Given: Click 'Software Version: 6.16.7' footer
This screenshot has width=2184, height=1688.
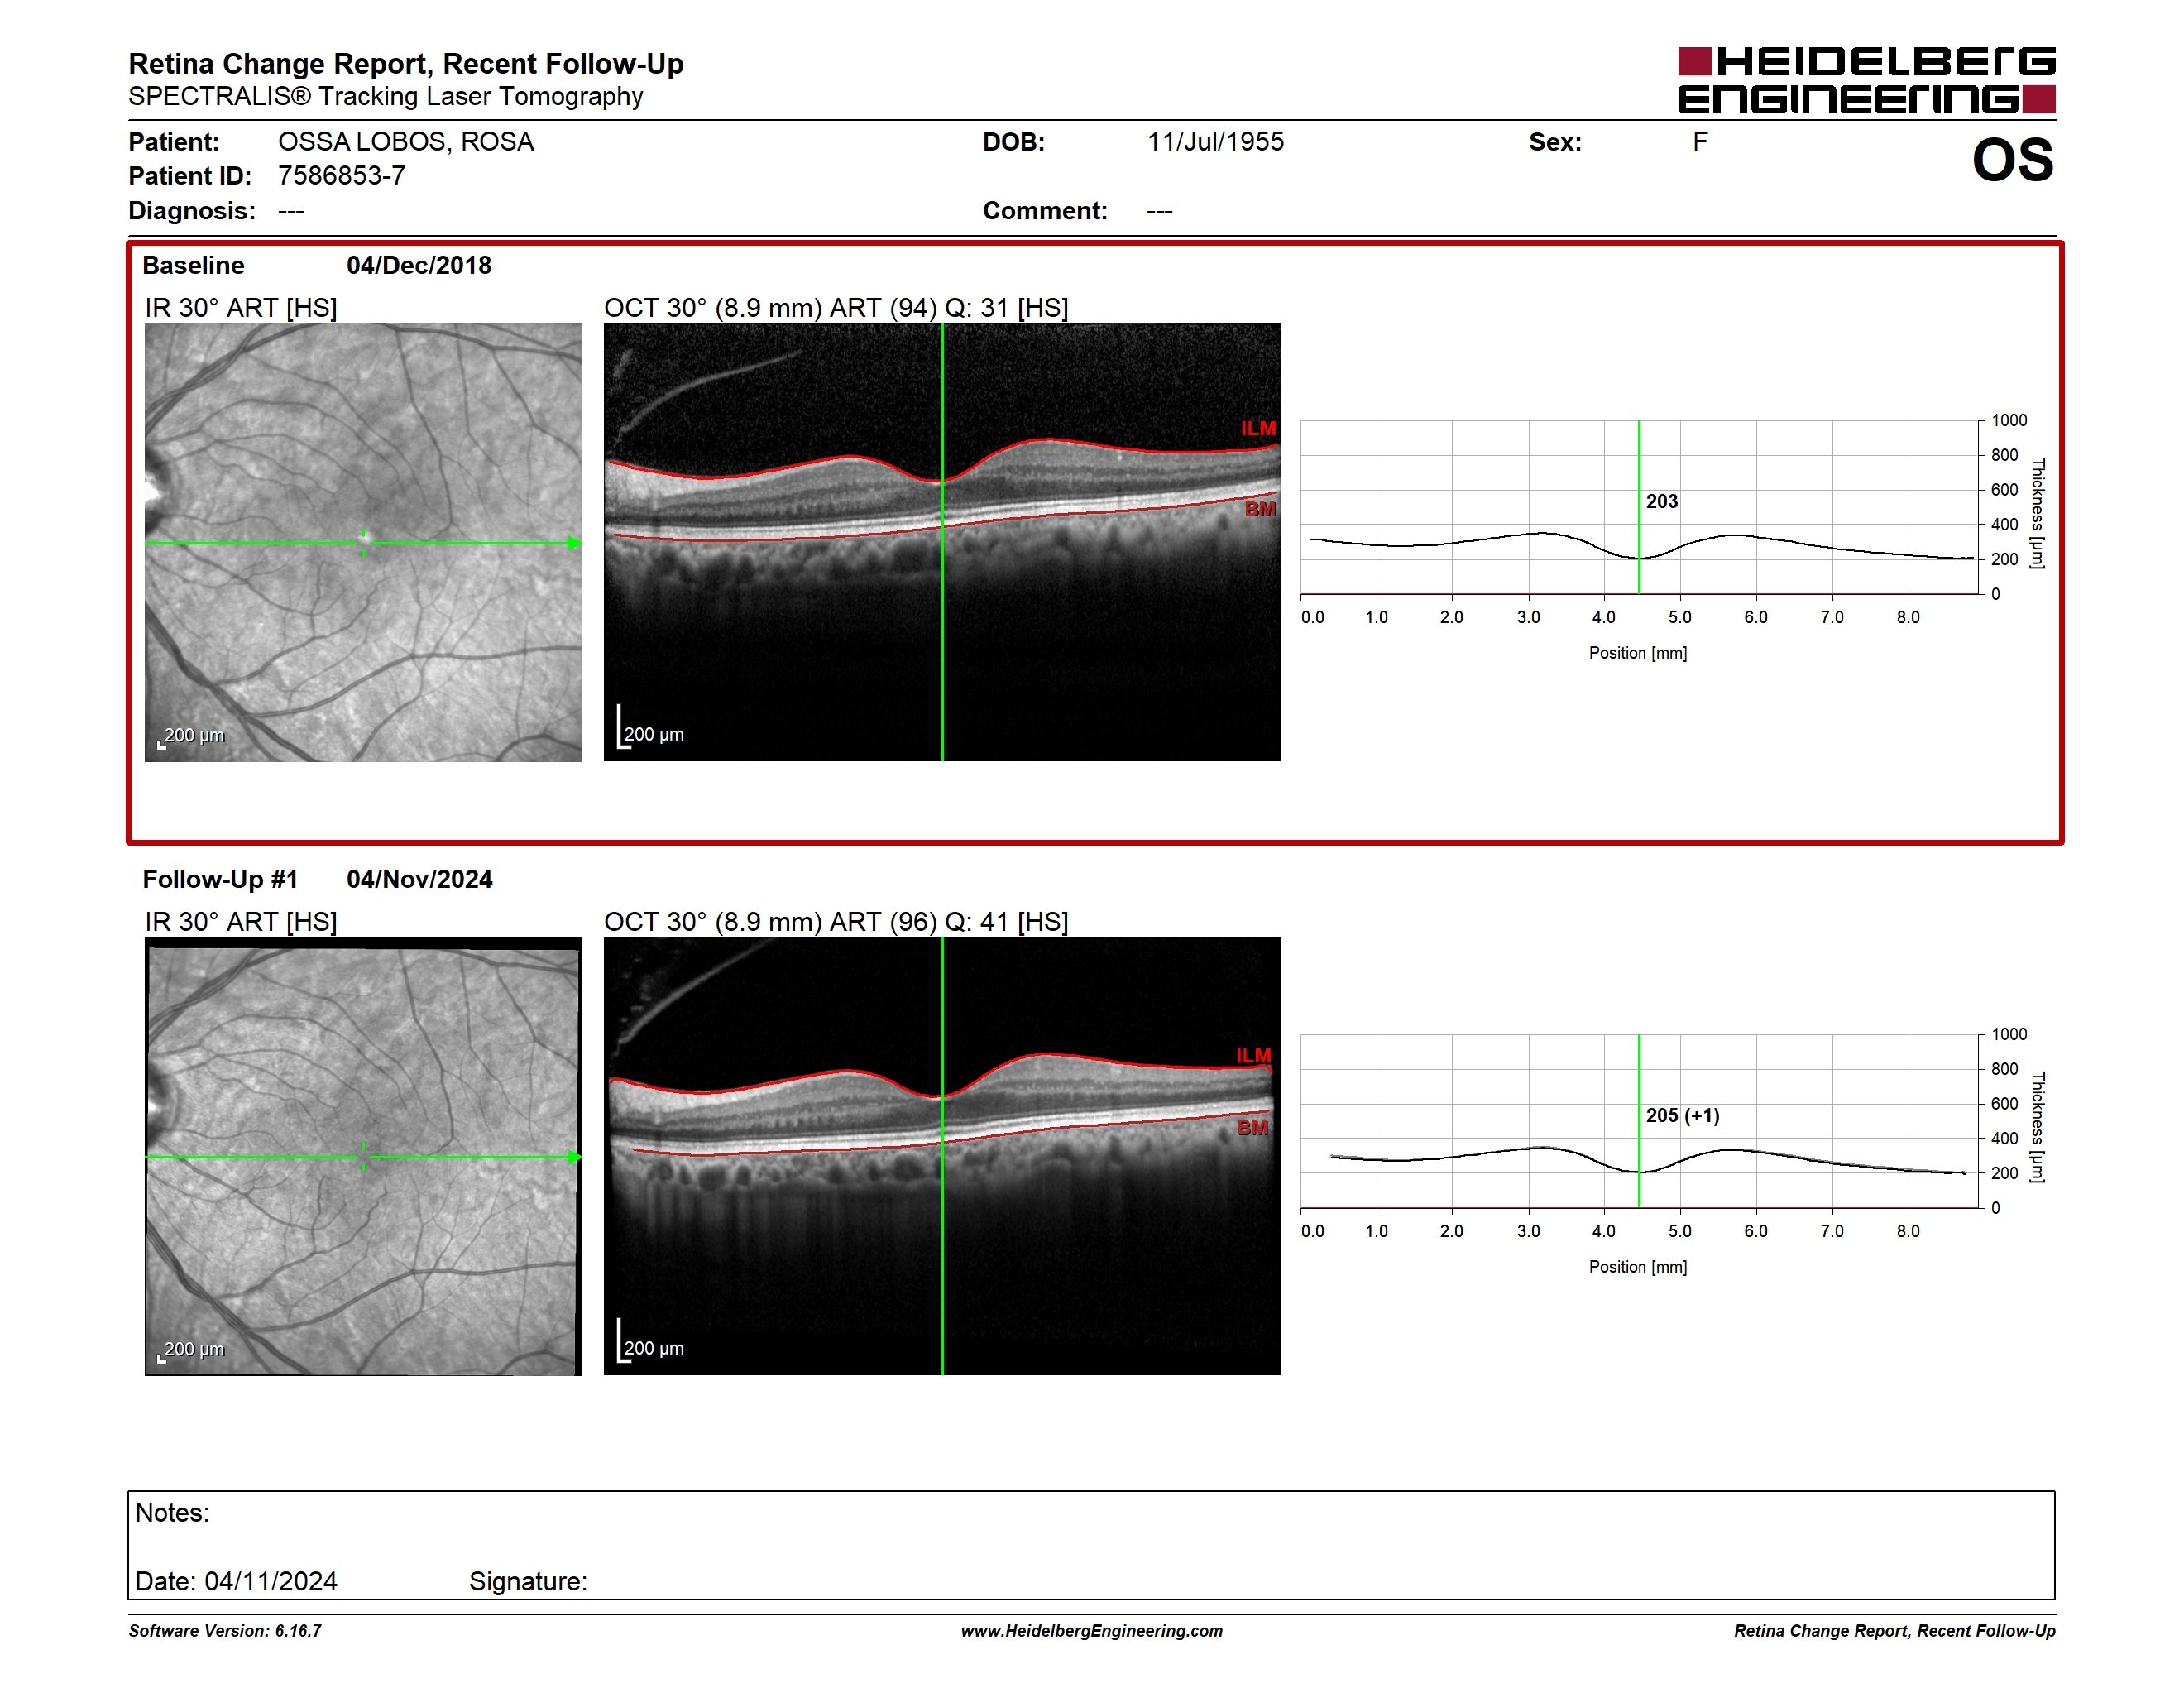Looking at the screenshot, I should click(225, 1631).
